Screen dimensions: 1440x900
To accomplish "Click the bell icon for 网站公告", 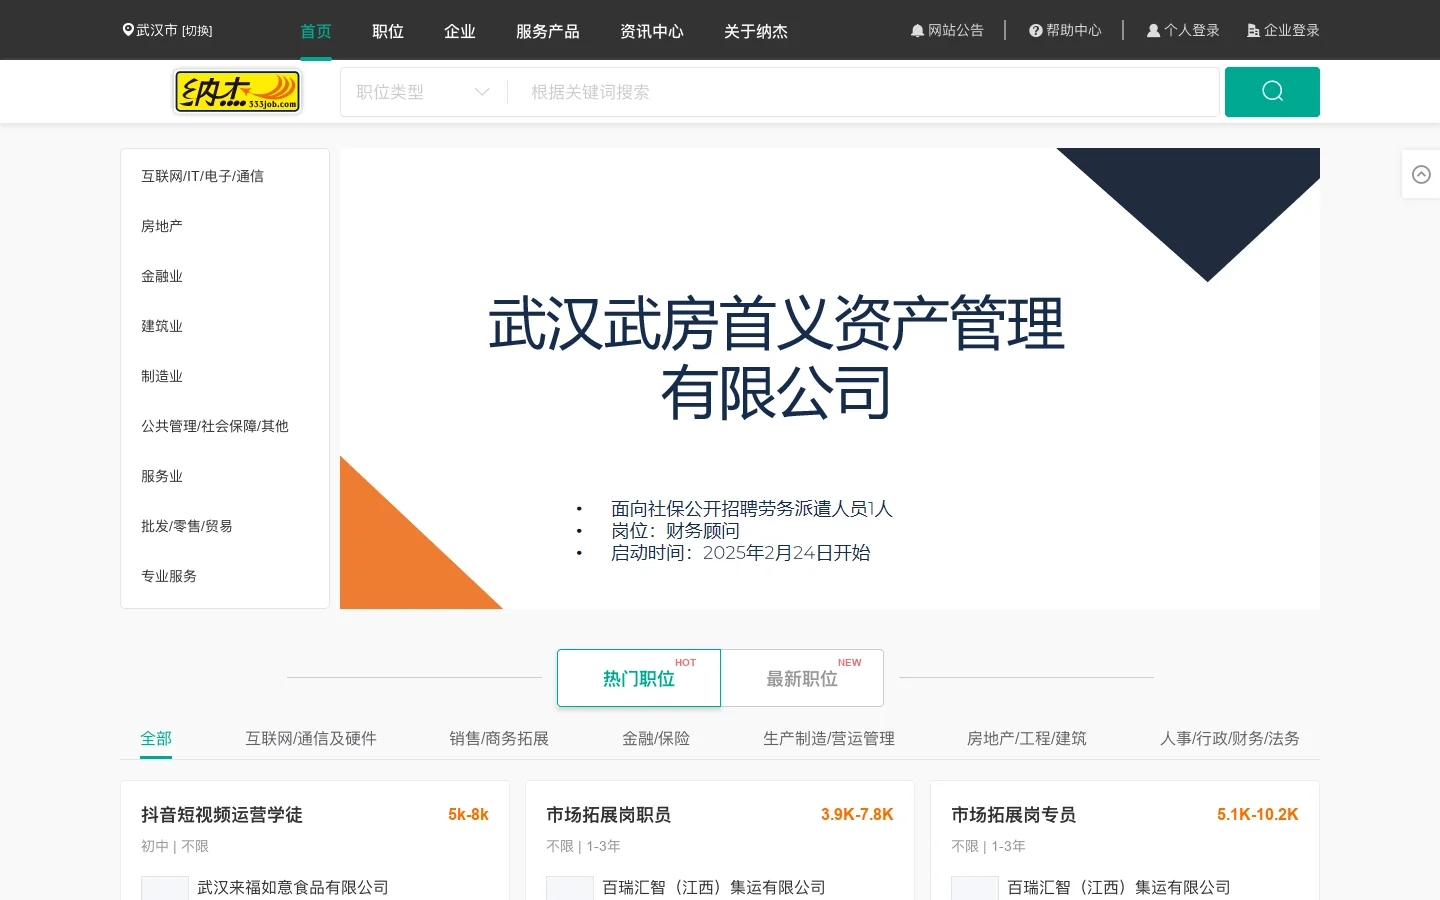I will [x=917, y=31].
